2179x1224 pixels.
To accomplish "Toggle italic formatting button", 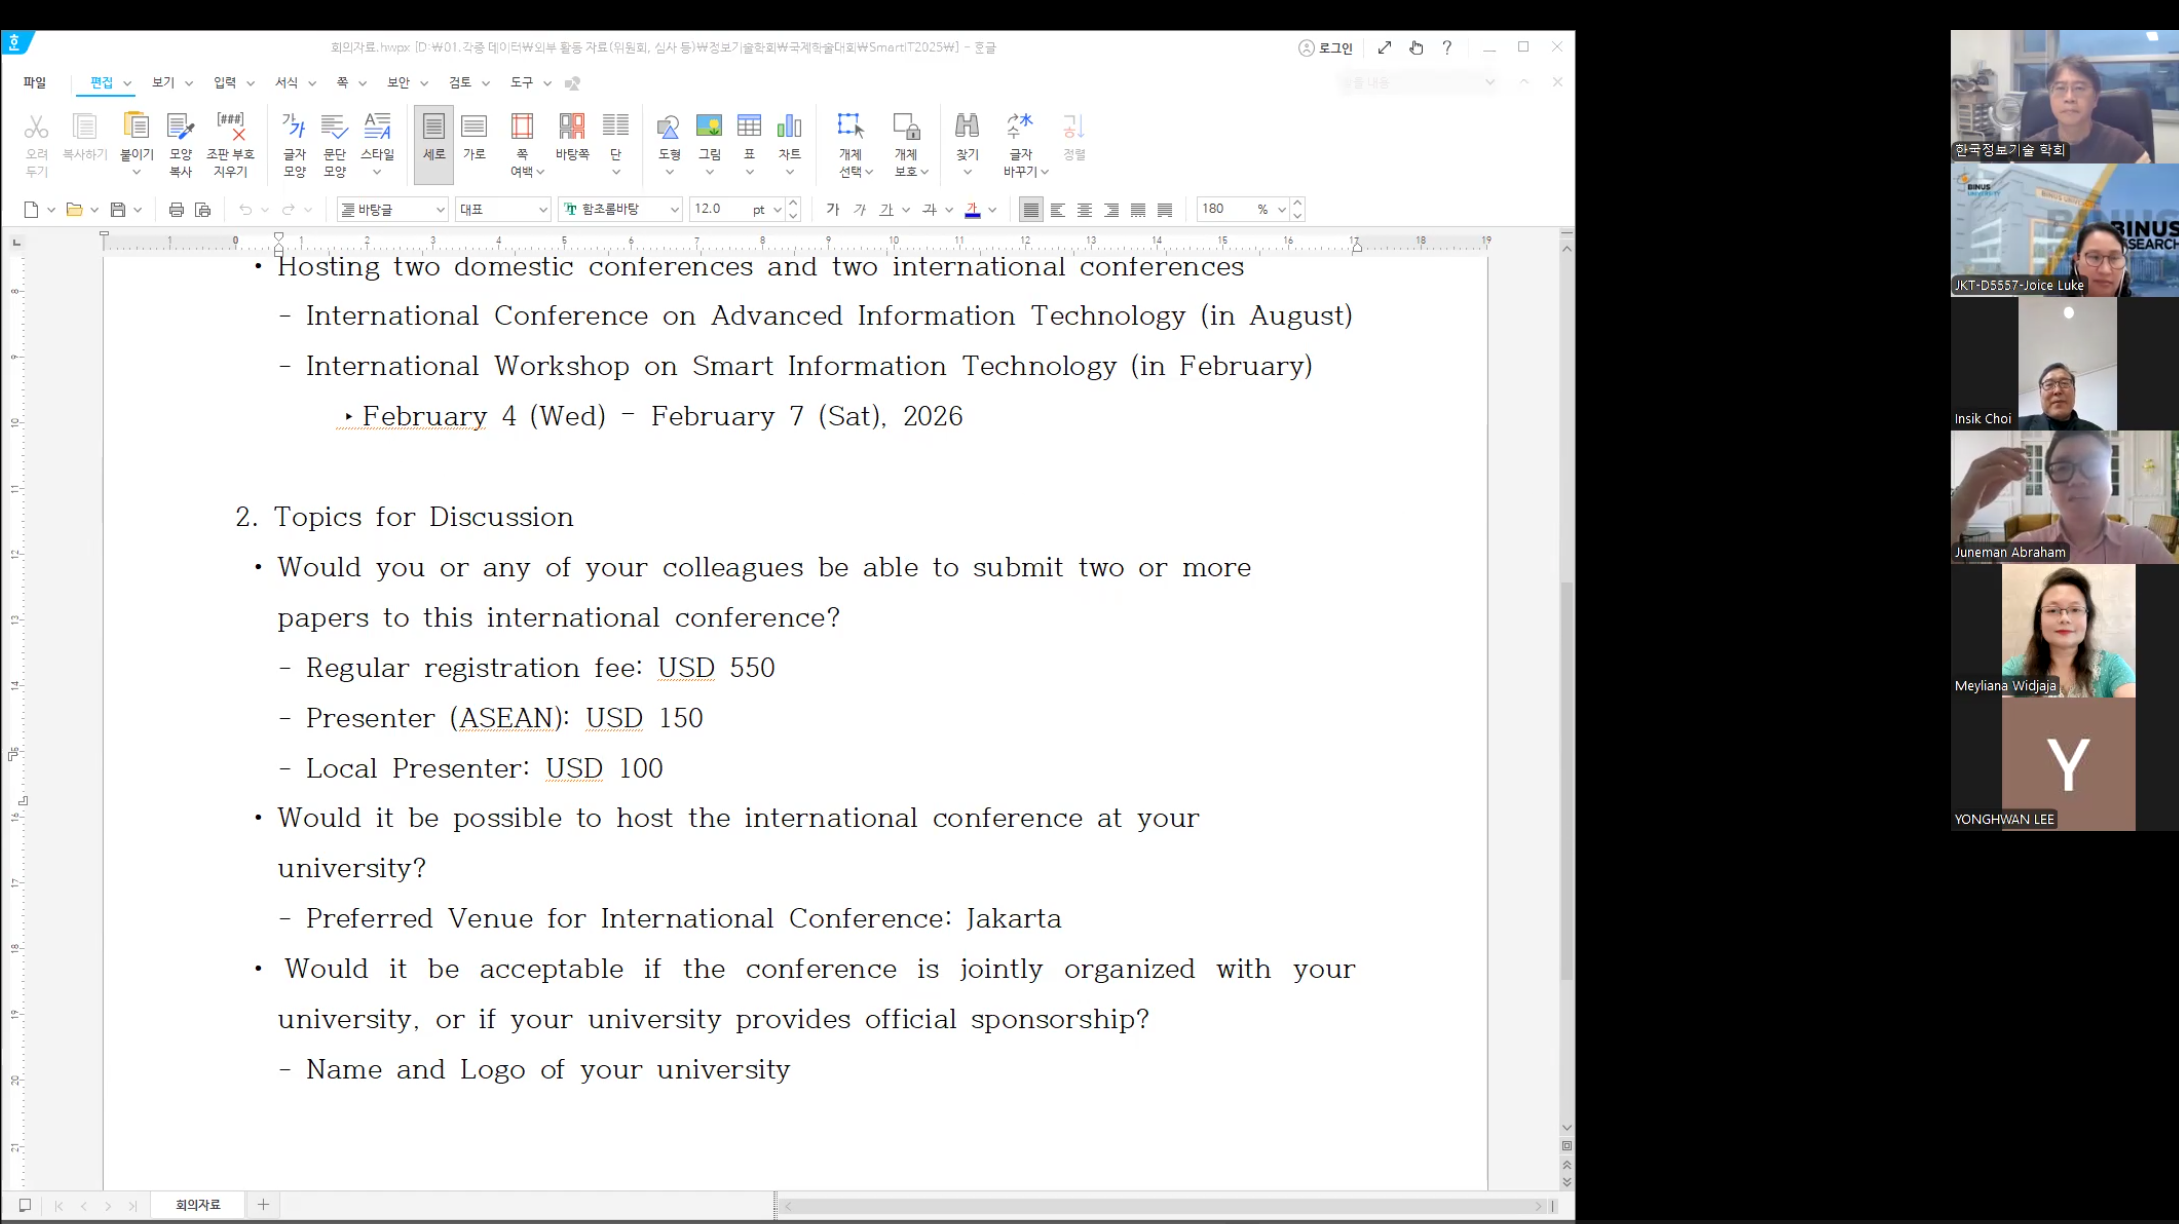I will (x=859, y=210).
